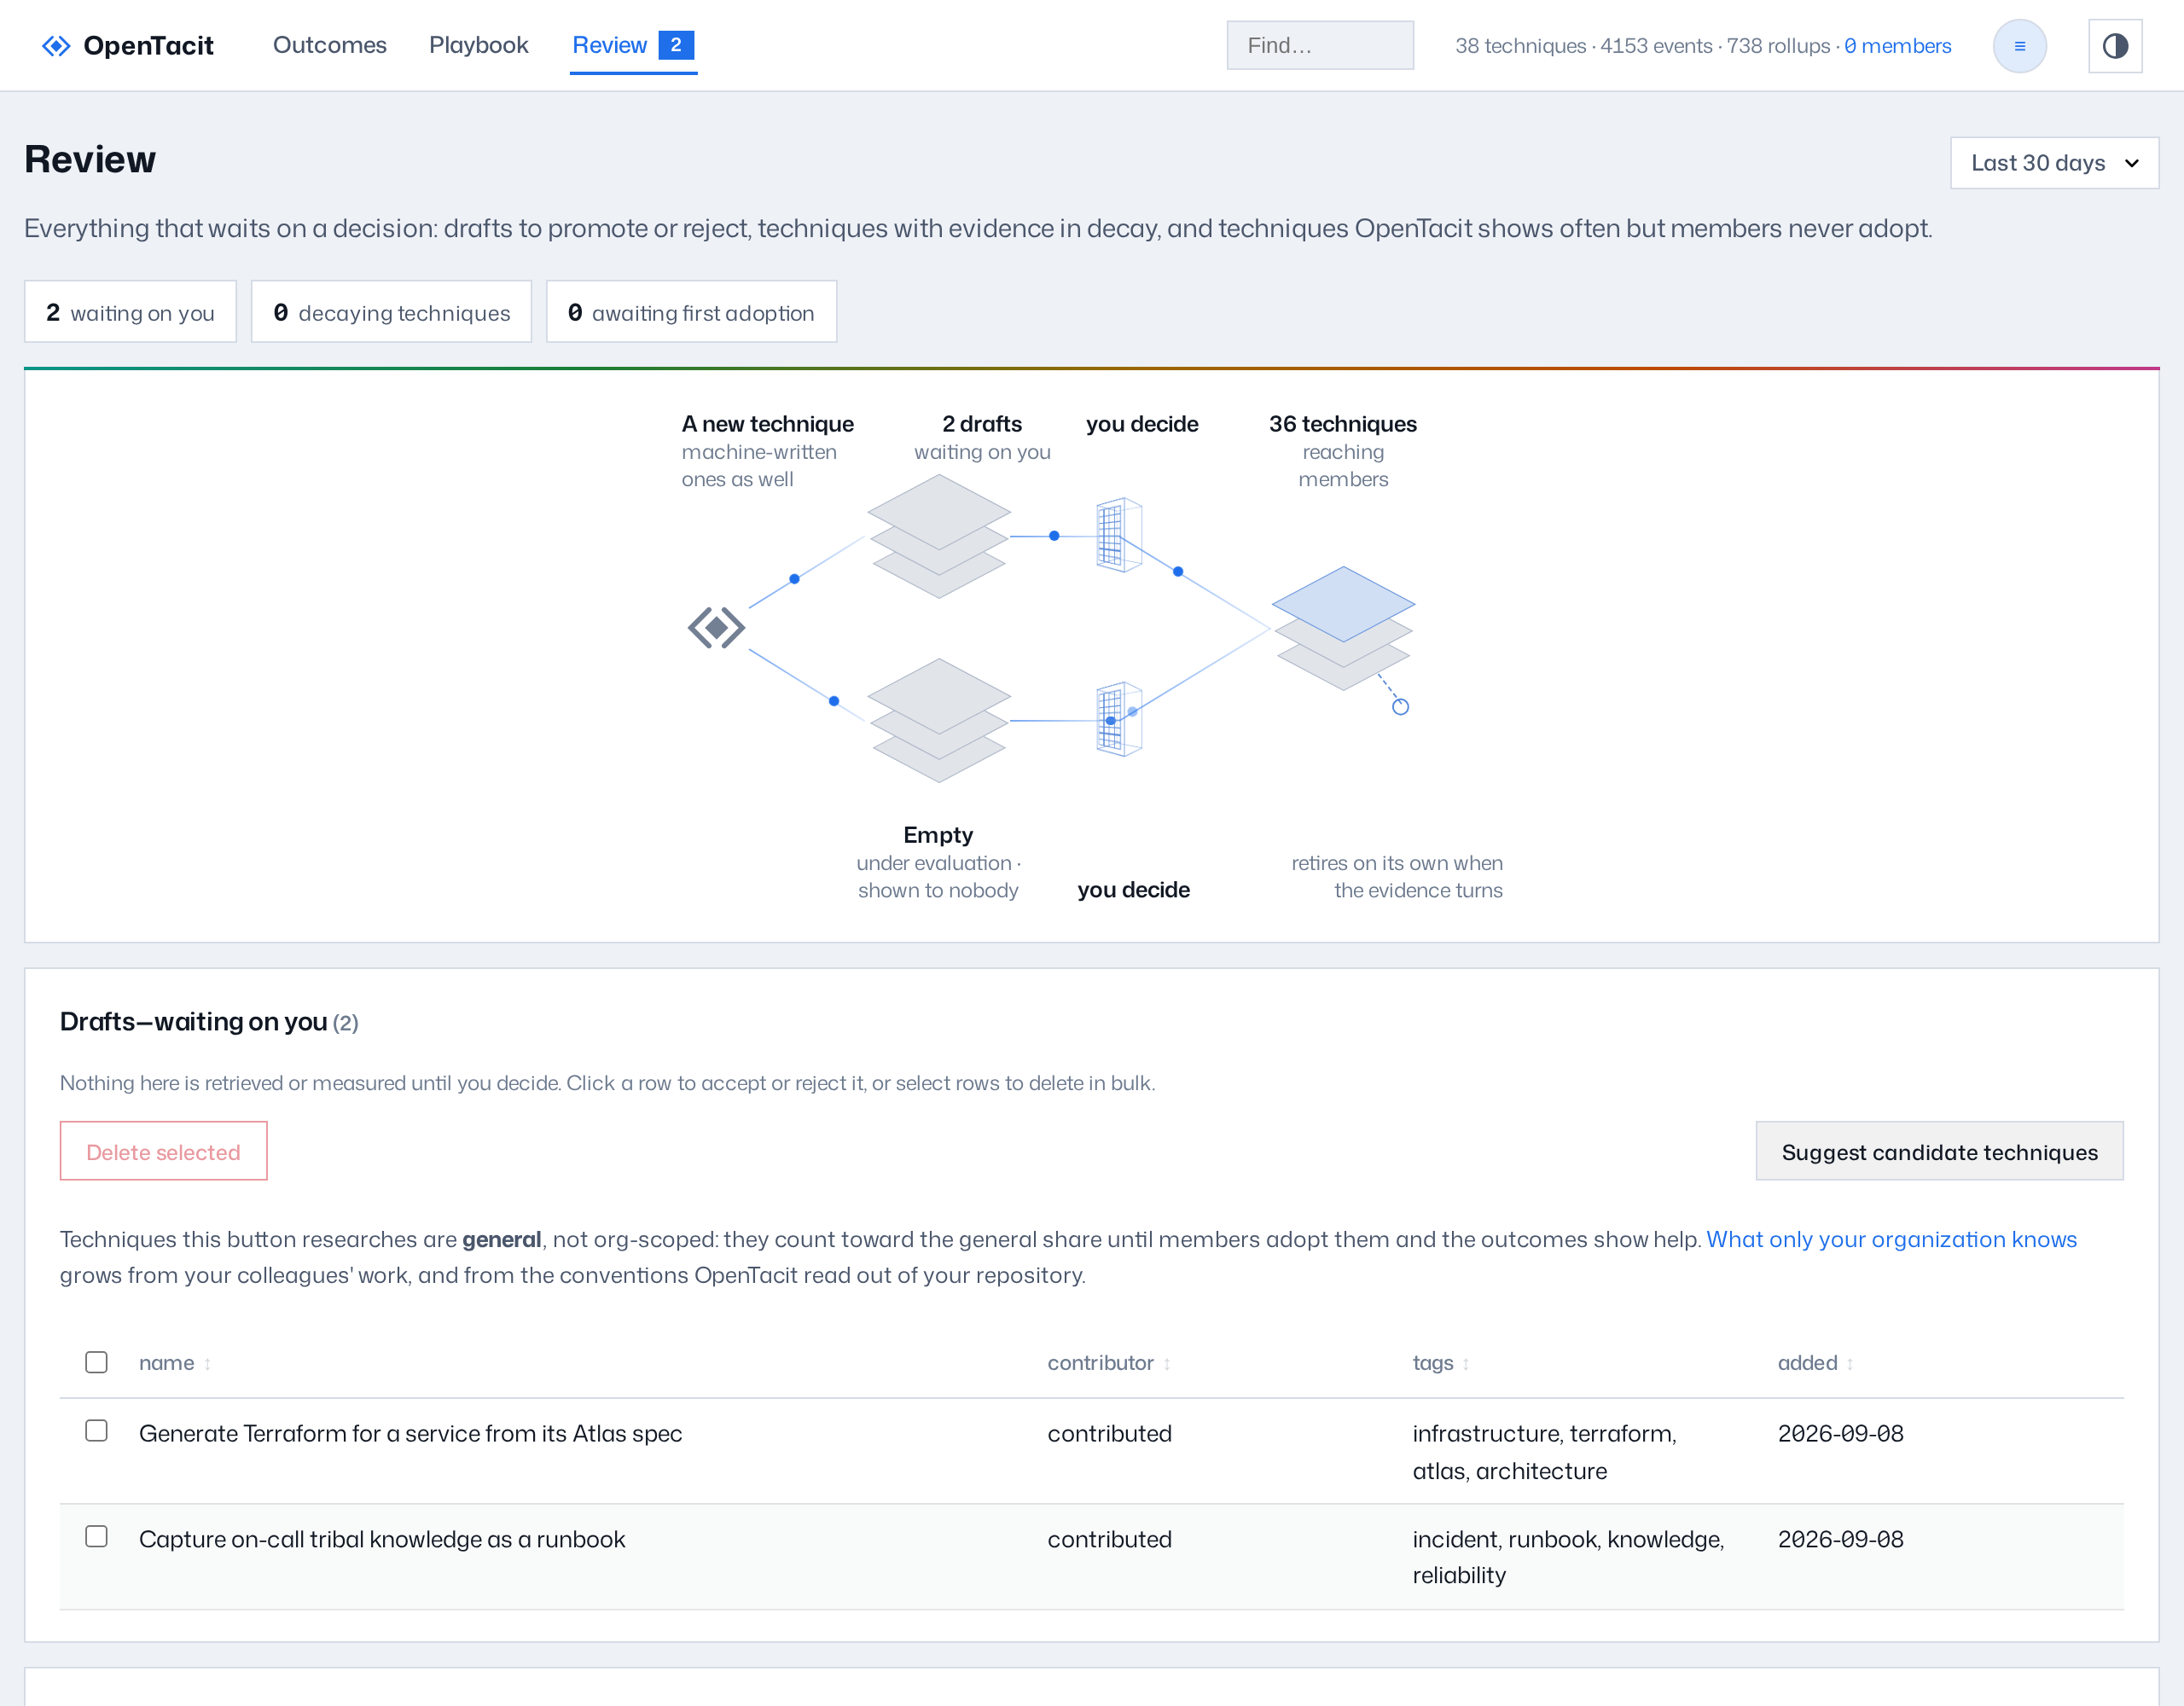Select the 0 awaiting first adoption filter

click(691, 312)
